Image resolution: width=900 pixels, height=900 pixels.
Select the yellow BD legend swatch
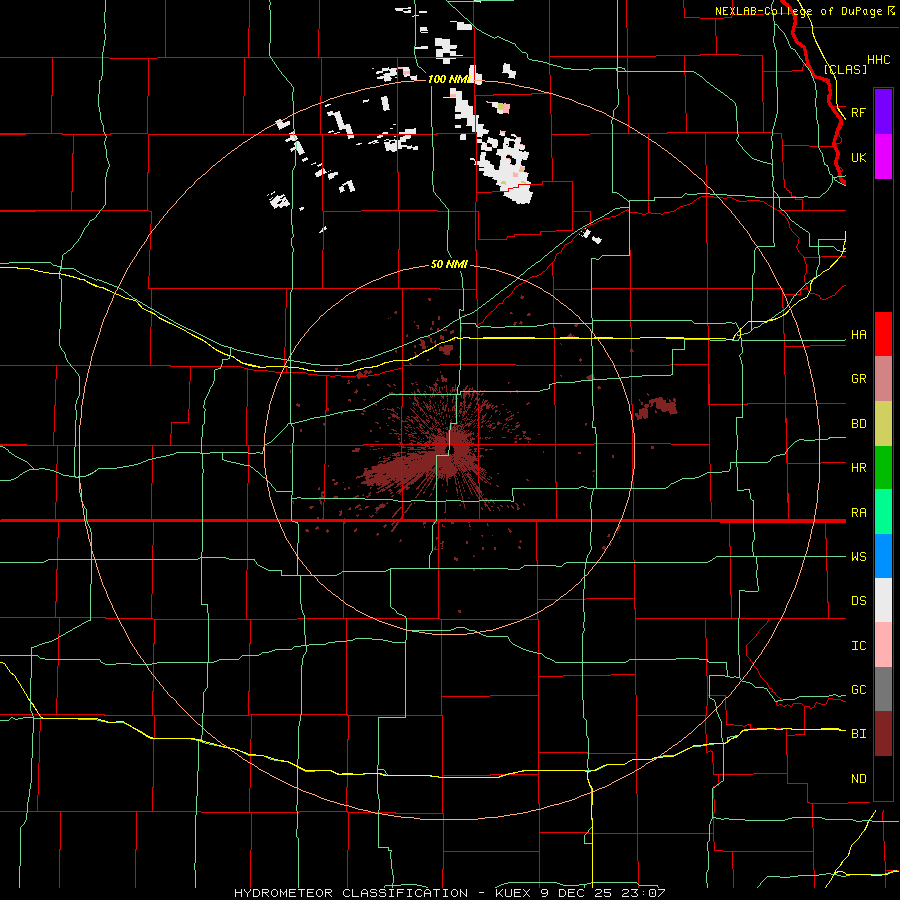click(883, 424)
